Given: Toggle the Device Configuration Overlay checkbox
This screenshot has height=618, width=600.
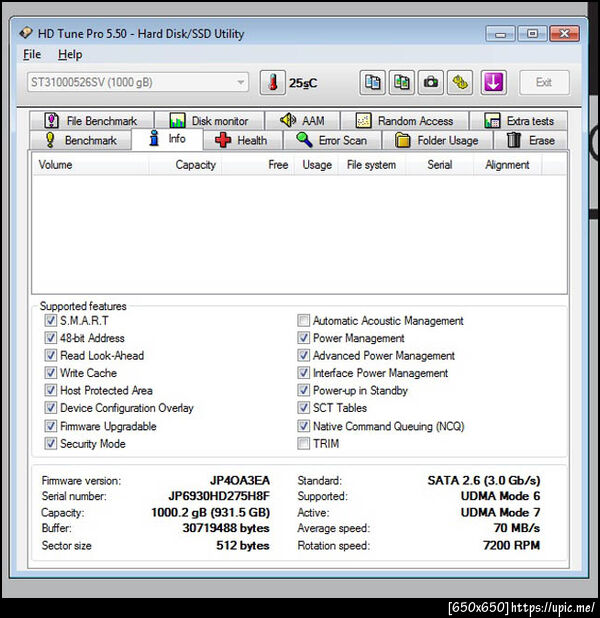Looking at the screenshot, I should (50, 408).
